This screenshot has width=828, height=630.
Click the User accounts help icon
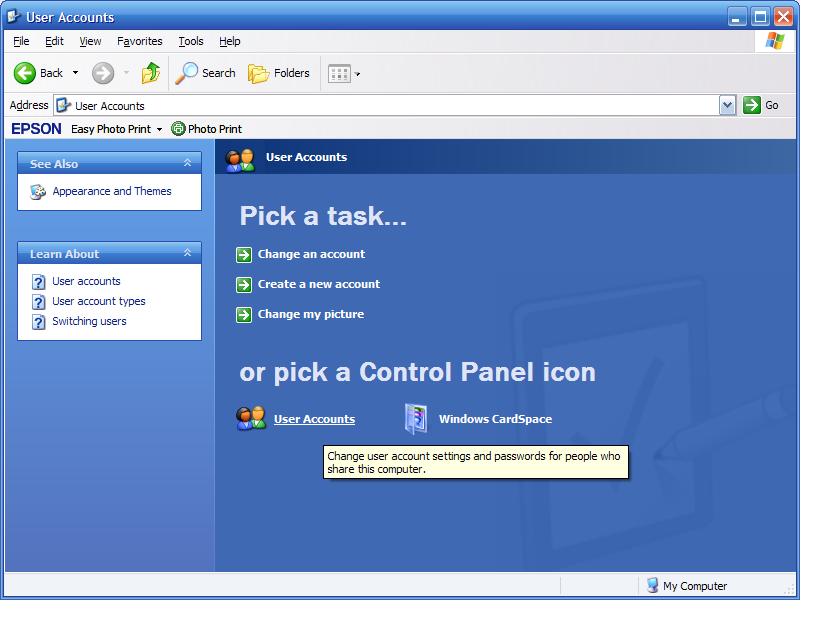[37, 281]
